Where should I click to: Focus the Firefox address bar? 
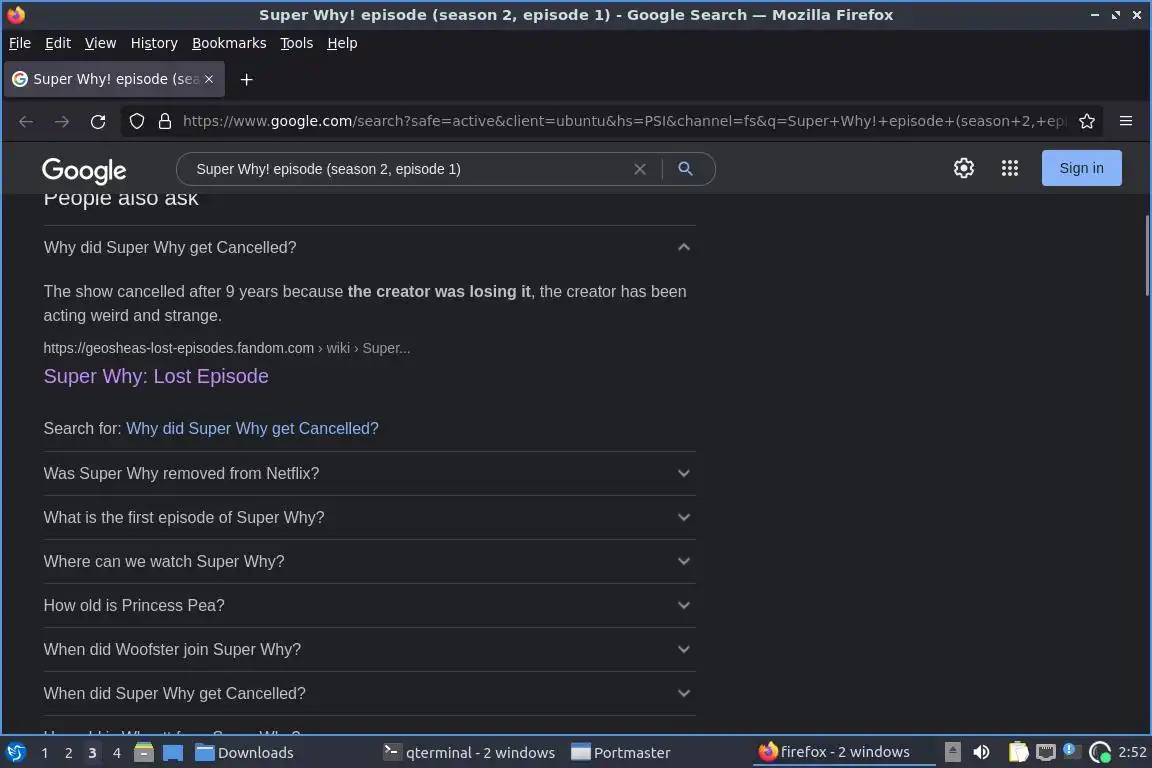click(623, 121)
